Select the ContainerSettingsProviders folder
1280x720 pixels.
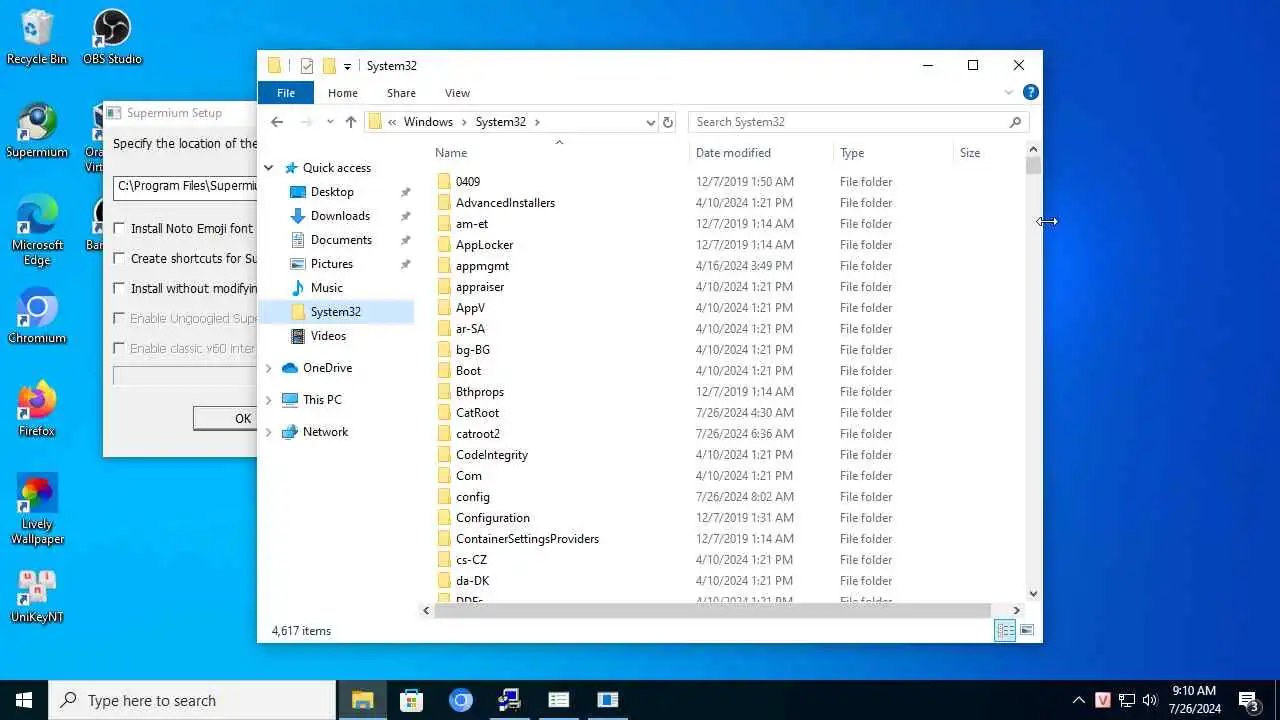tap(527, 539)
